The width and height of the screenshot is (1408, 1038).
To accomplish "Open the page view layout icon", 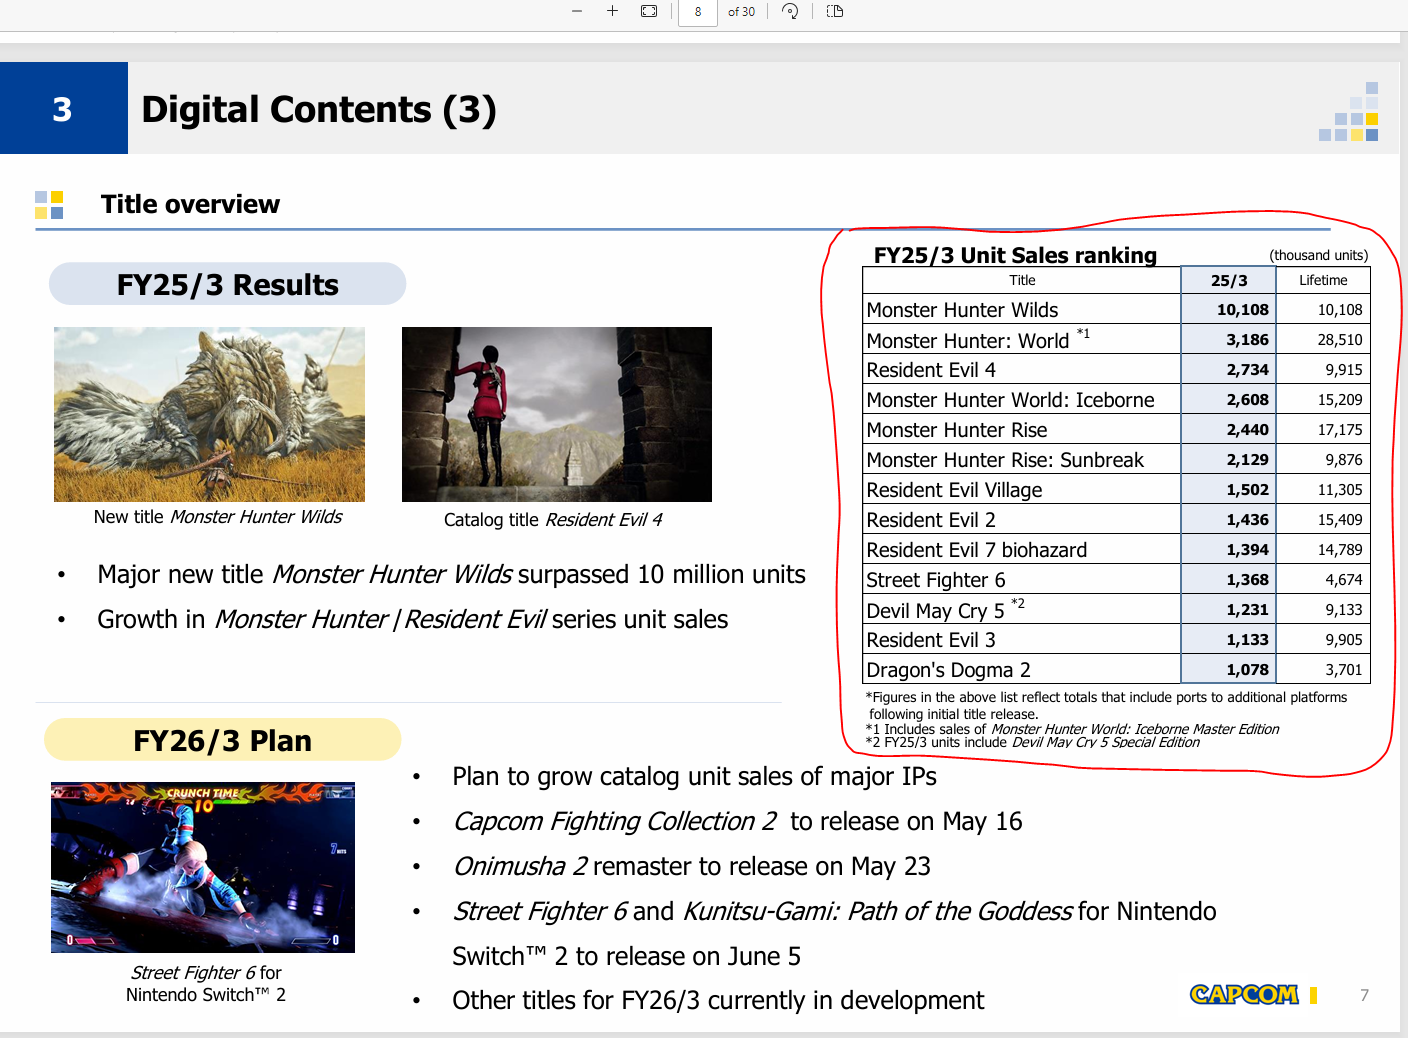I will [x=835, y=11].
